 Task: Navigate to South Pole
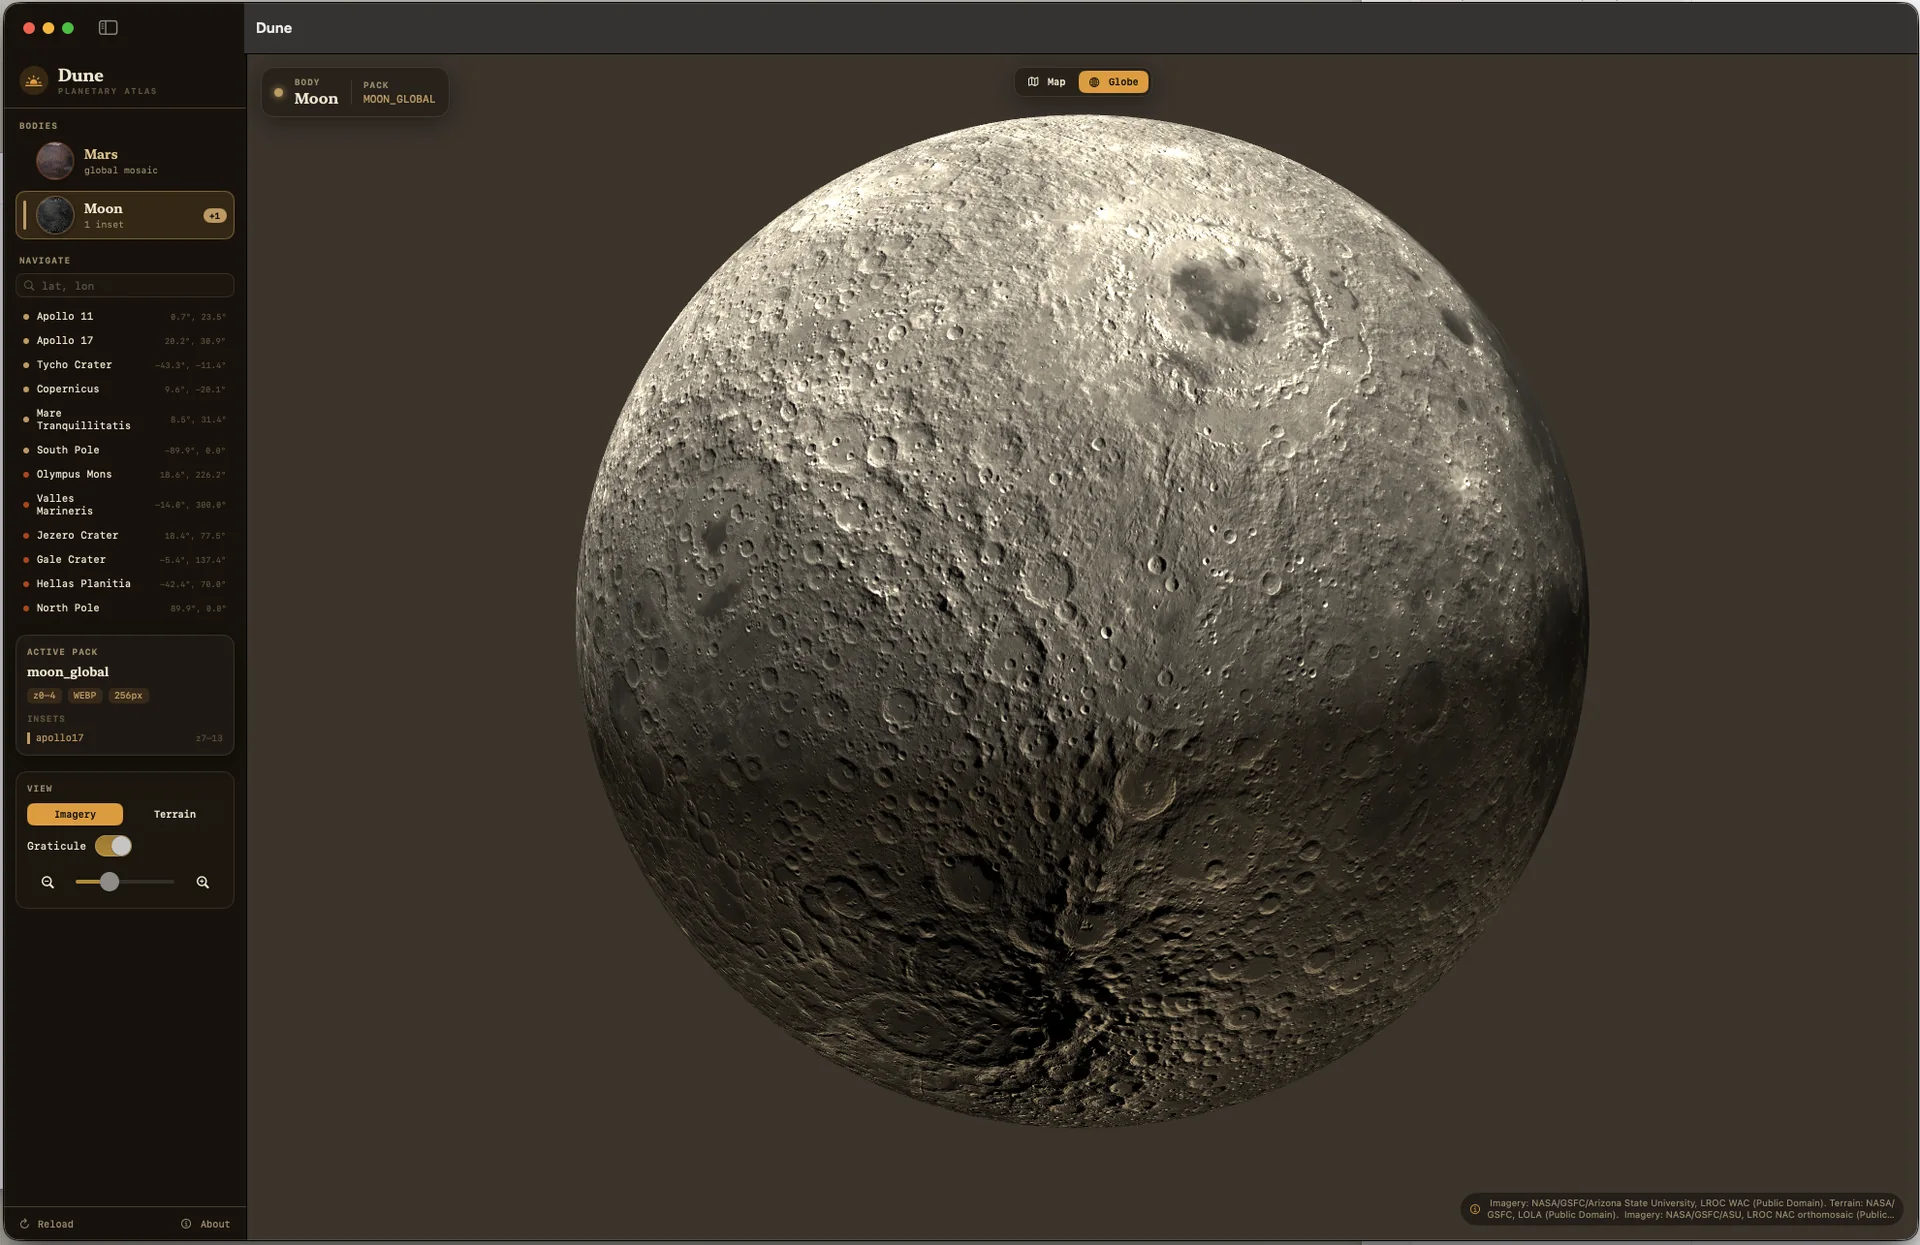[x=125, y=450]
